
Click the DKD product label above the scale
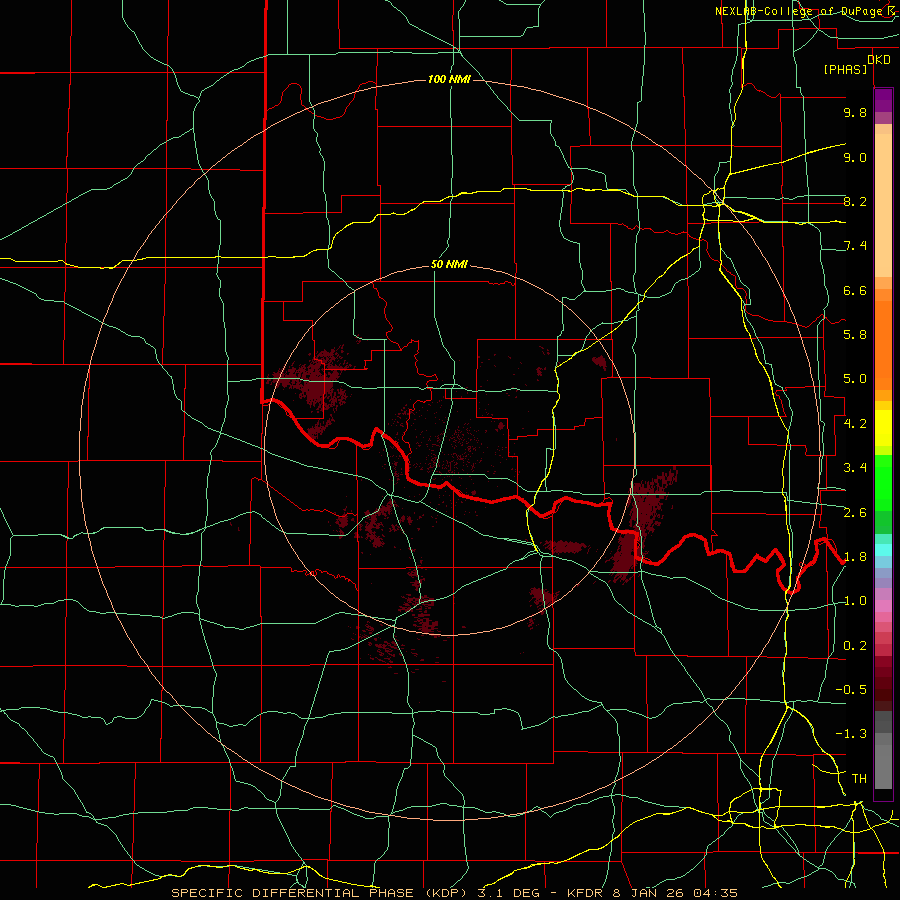tap(878, 60)
